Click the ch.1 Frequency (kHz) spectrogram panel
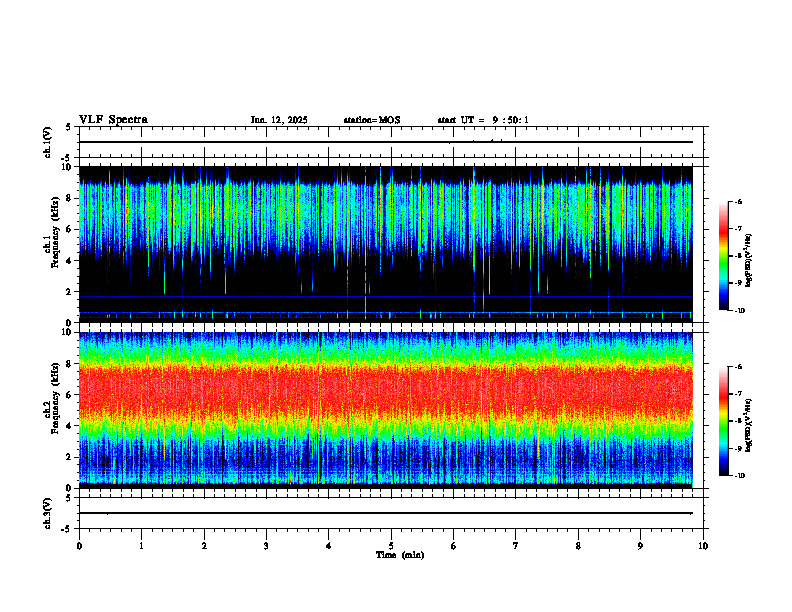 (x=385, y=244)
